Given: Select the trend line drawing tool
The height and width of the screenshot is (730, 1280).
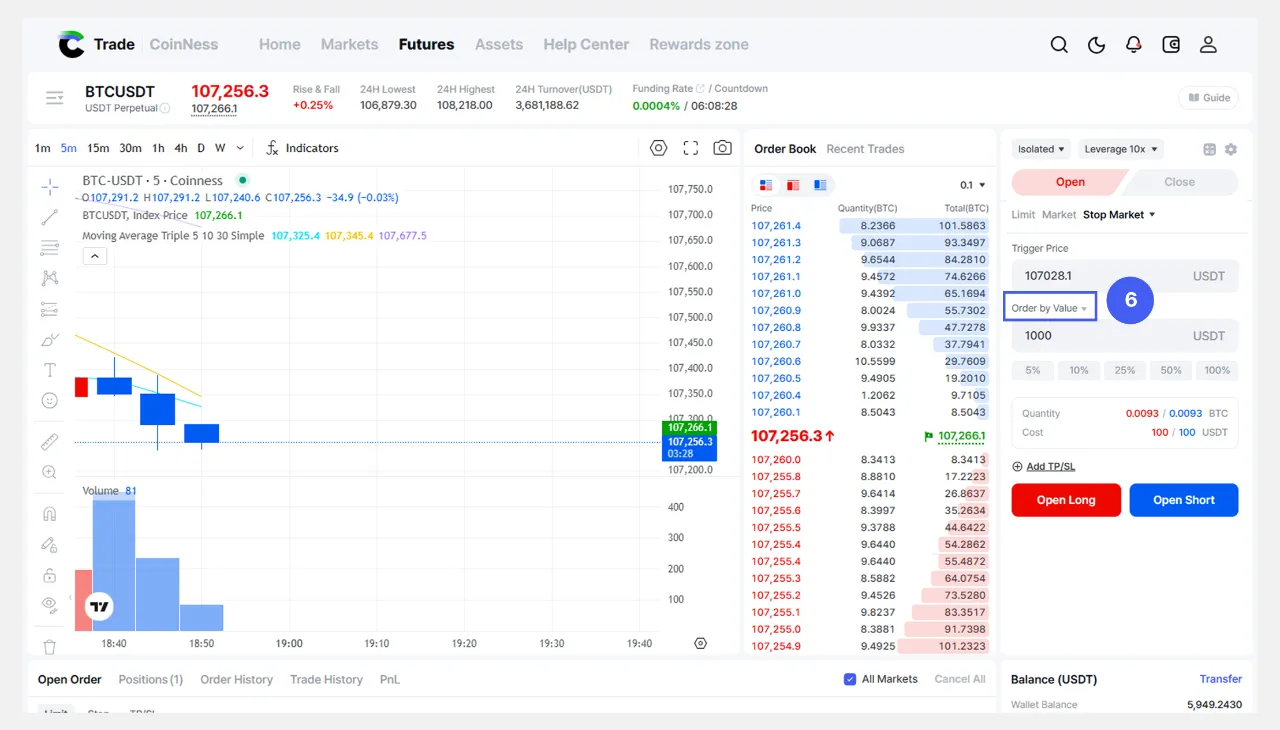Looking at the screenshot, I should coord(50,217).
